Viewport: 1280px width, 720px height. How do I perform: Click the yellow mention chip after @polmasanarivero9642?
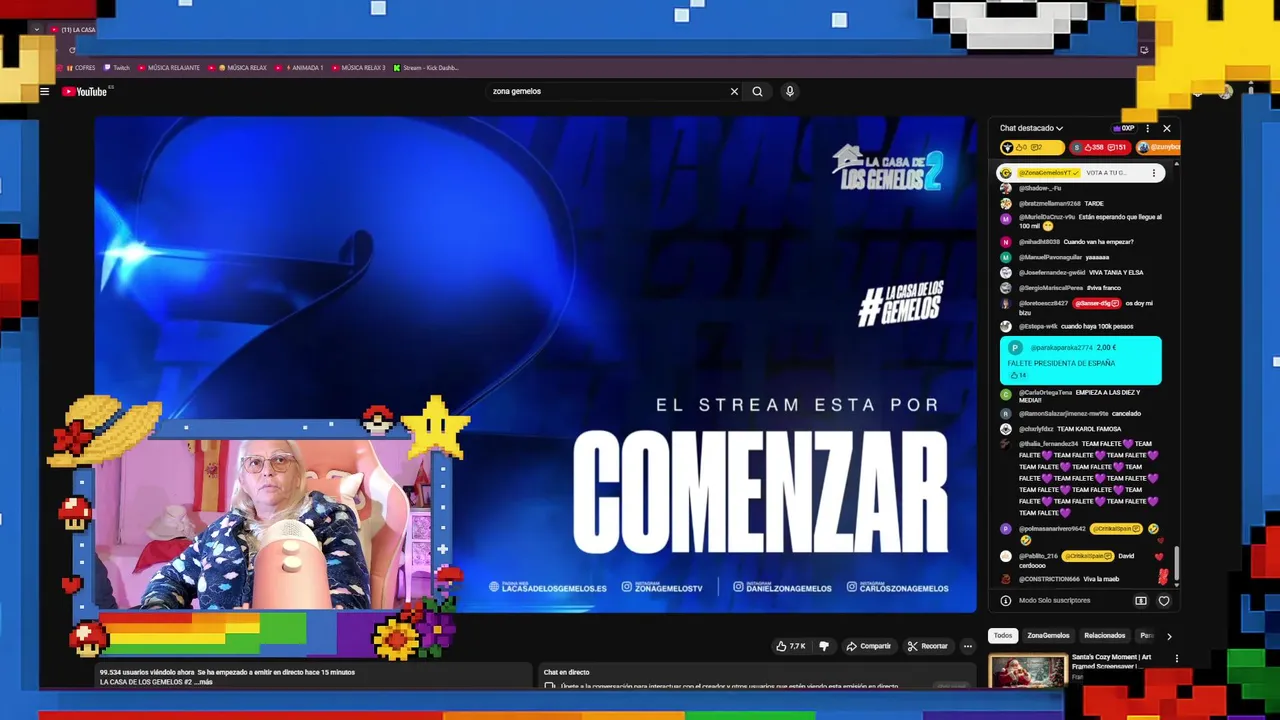pyautogui.click(x=1116, y=528)
